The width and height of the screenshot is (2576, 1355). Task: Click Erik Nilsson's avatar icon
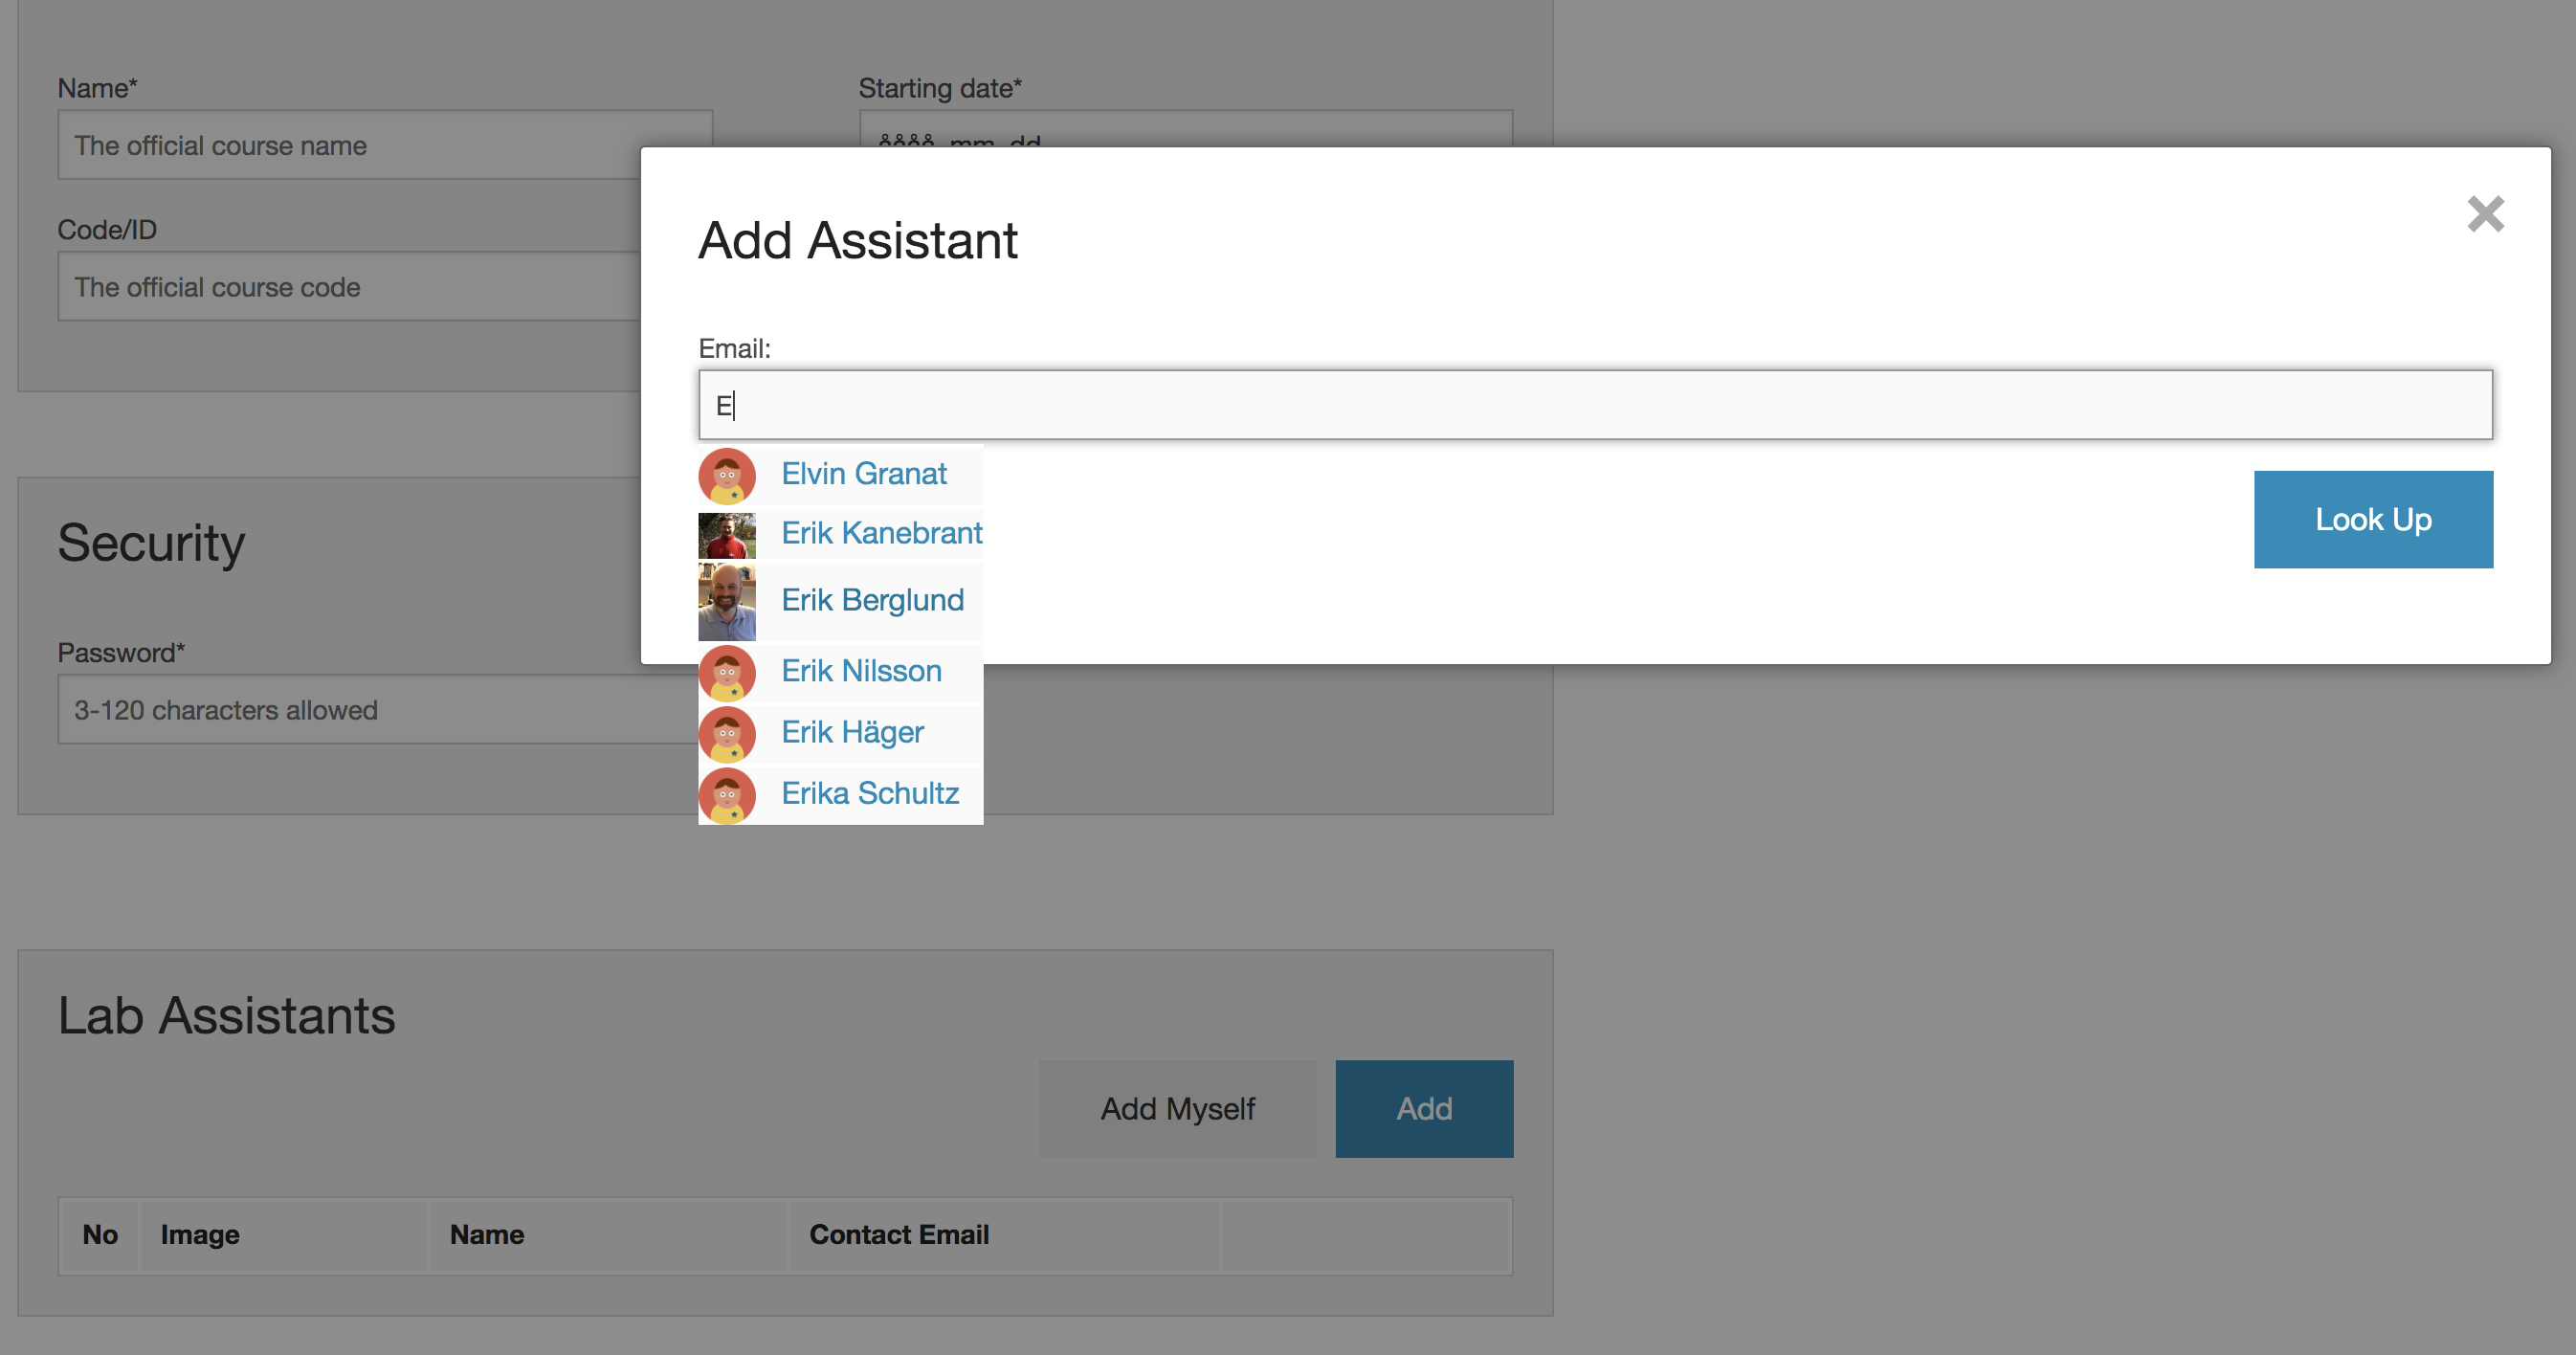point(727,672)
